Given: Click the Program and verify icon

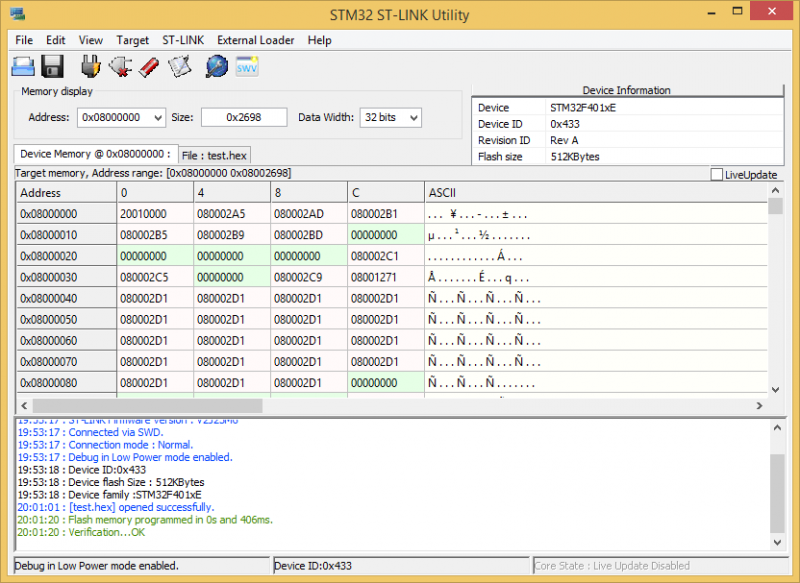Looking at the screenshot, I should [180, 66].
